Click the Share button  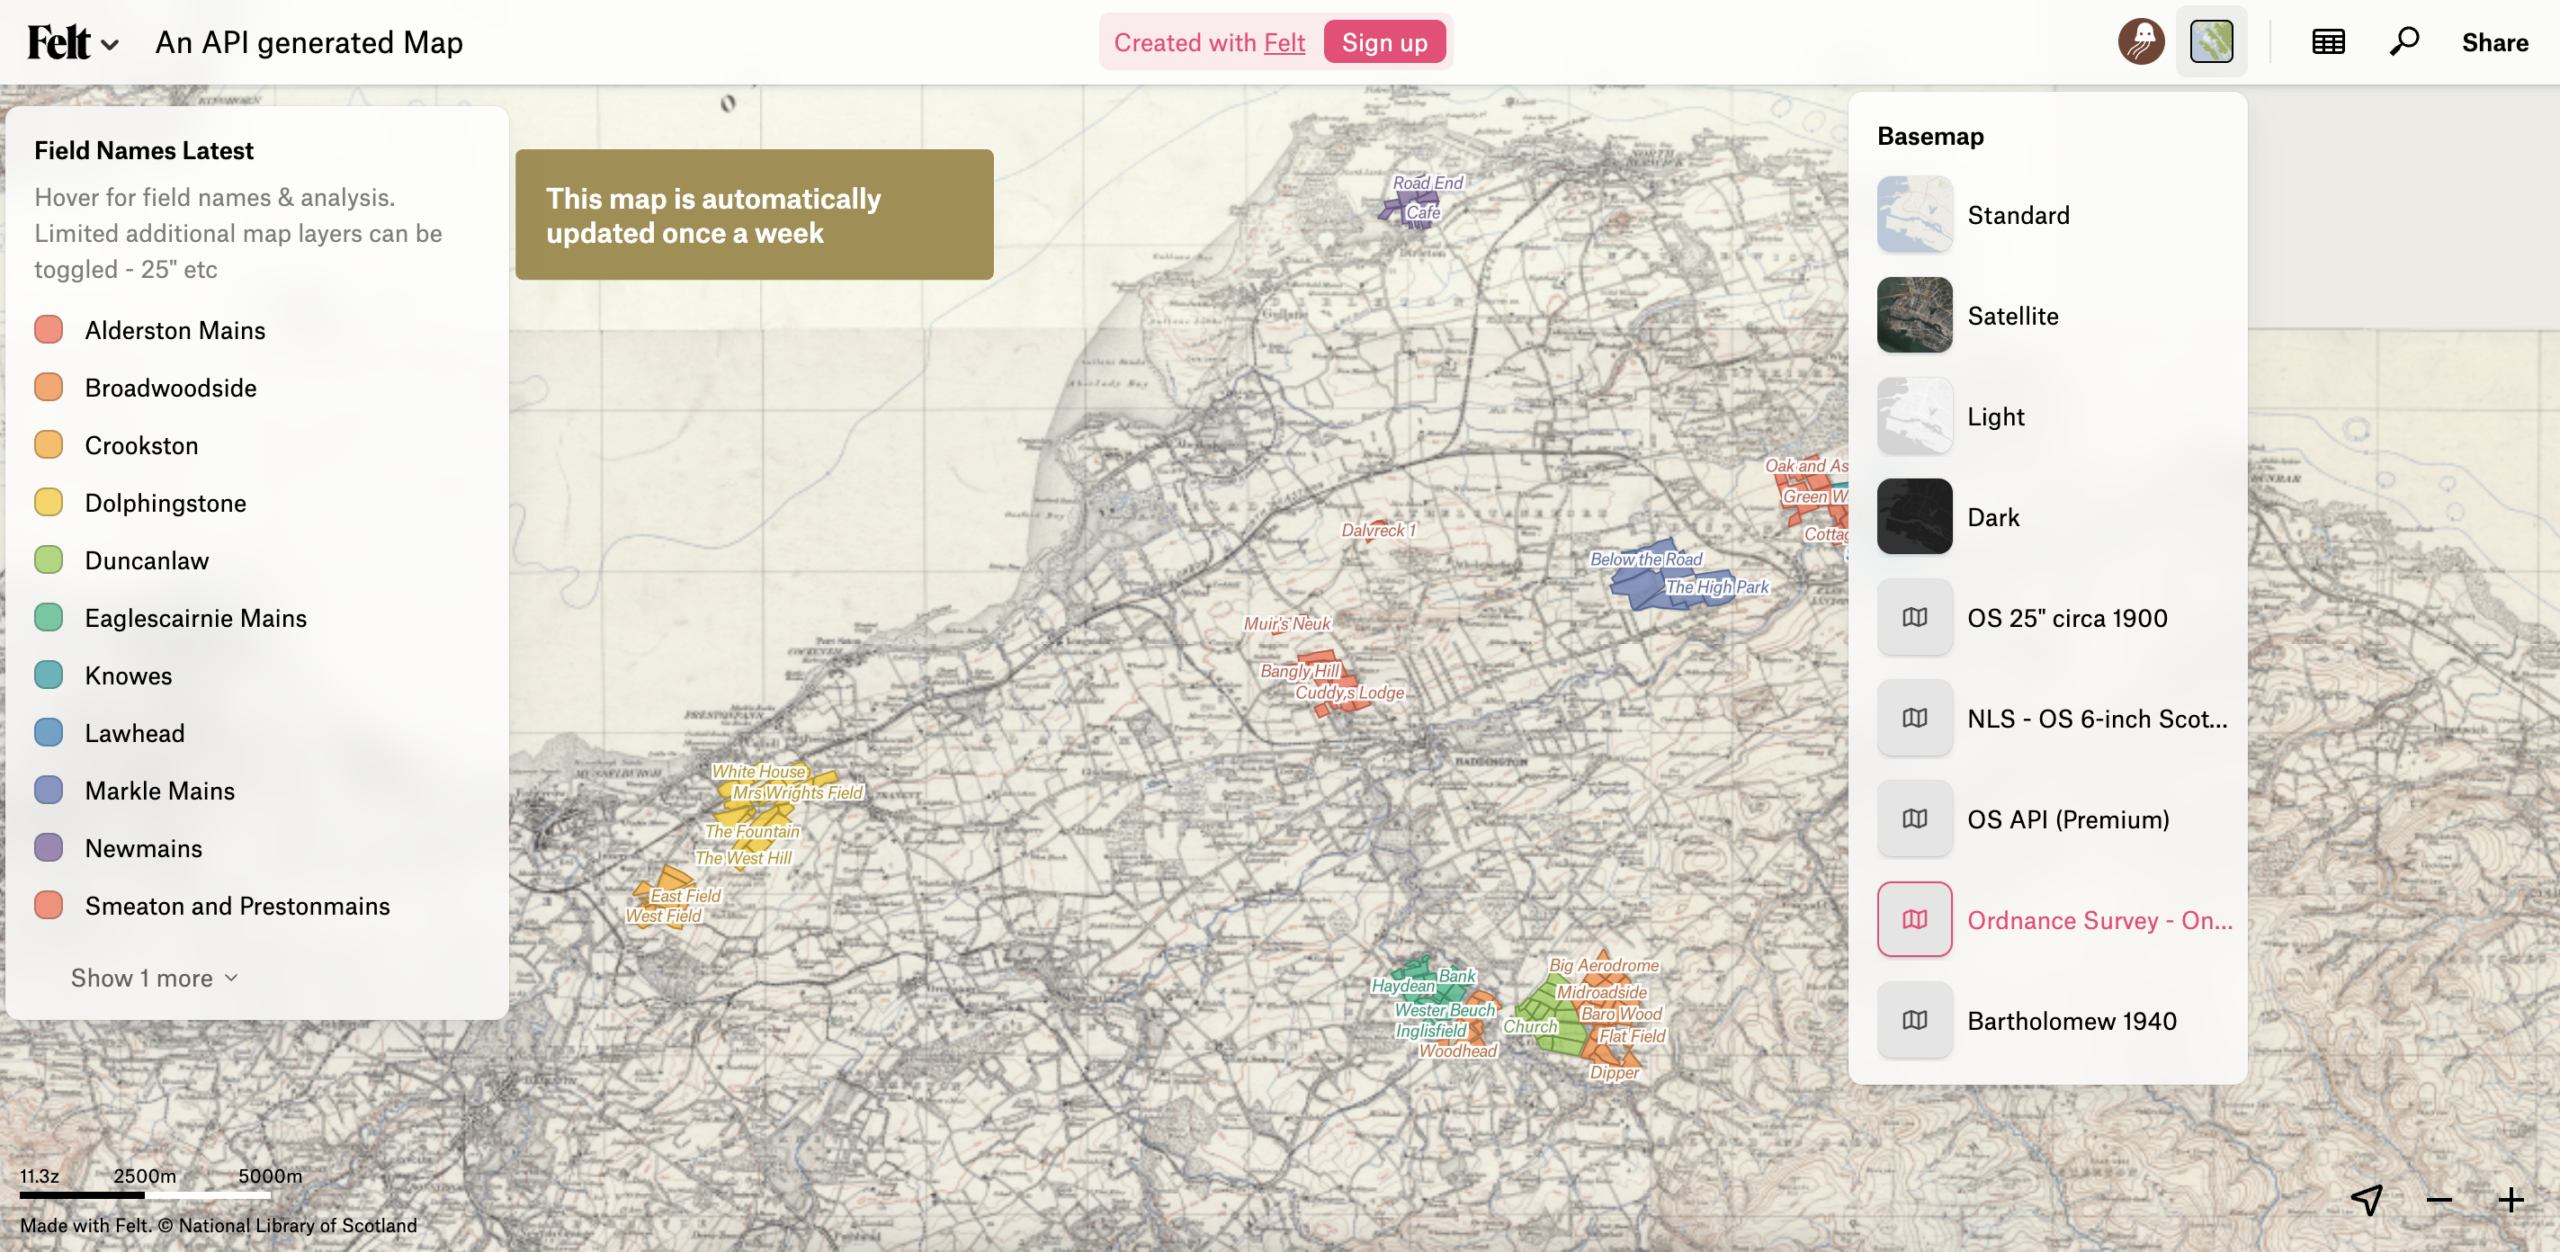point(2494,43)
